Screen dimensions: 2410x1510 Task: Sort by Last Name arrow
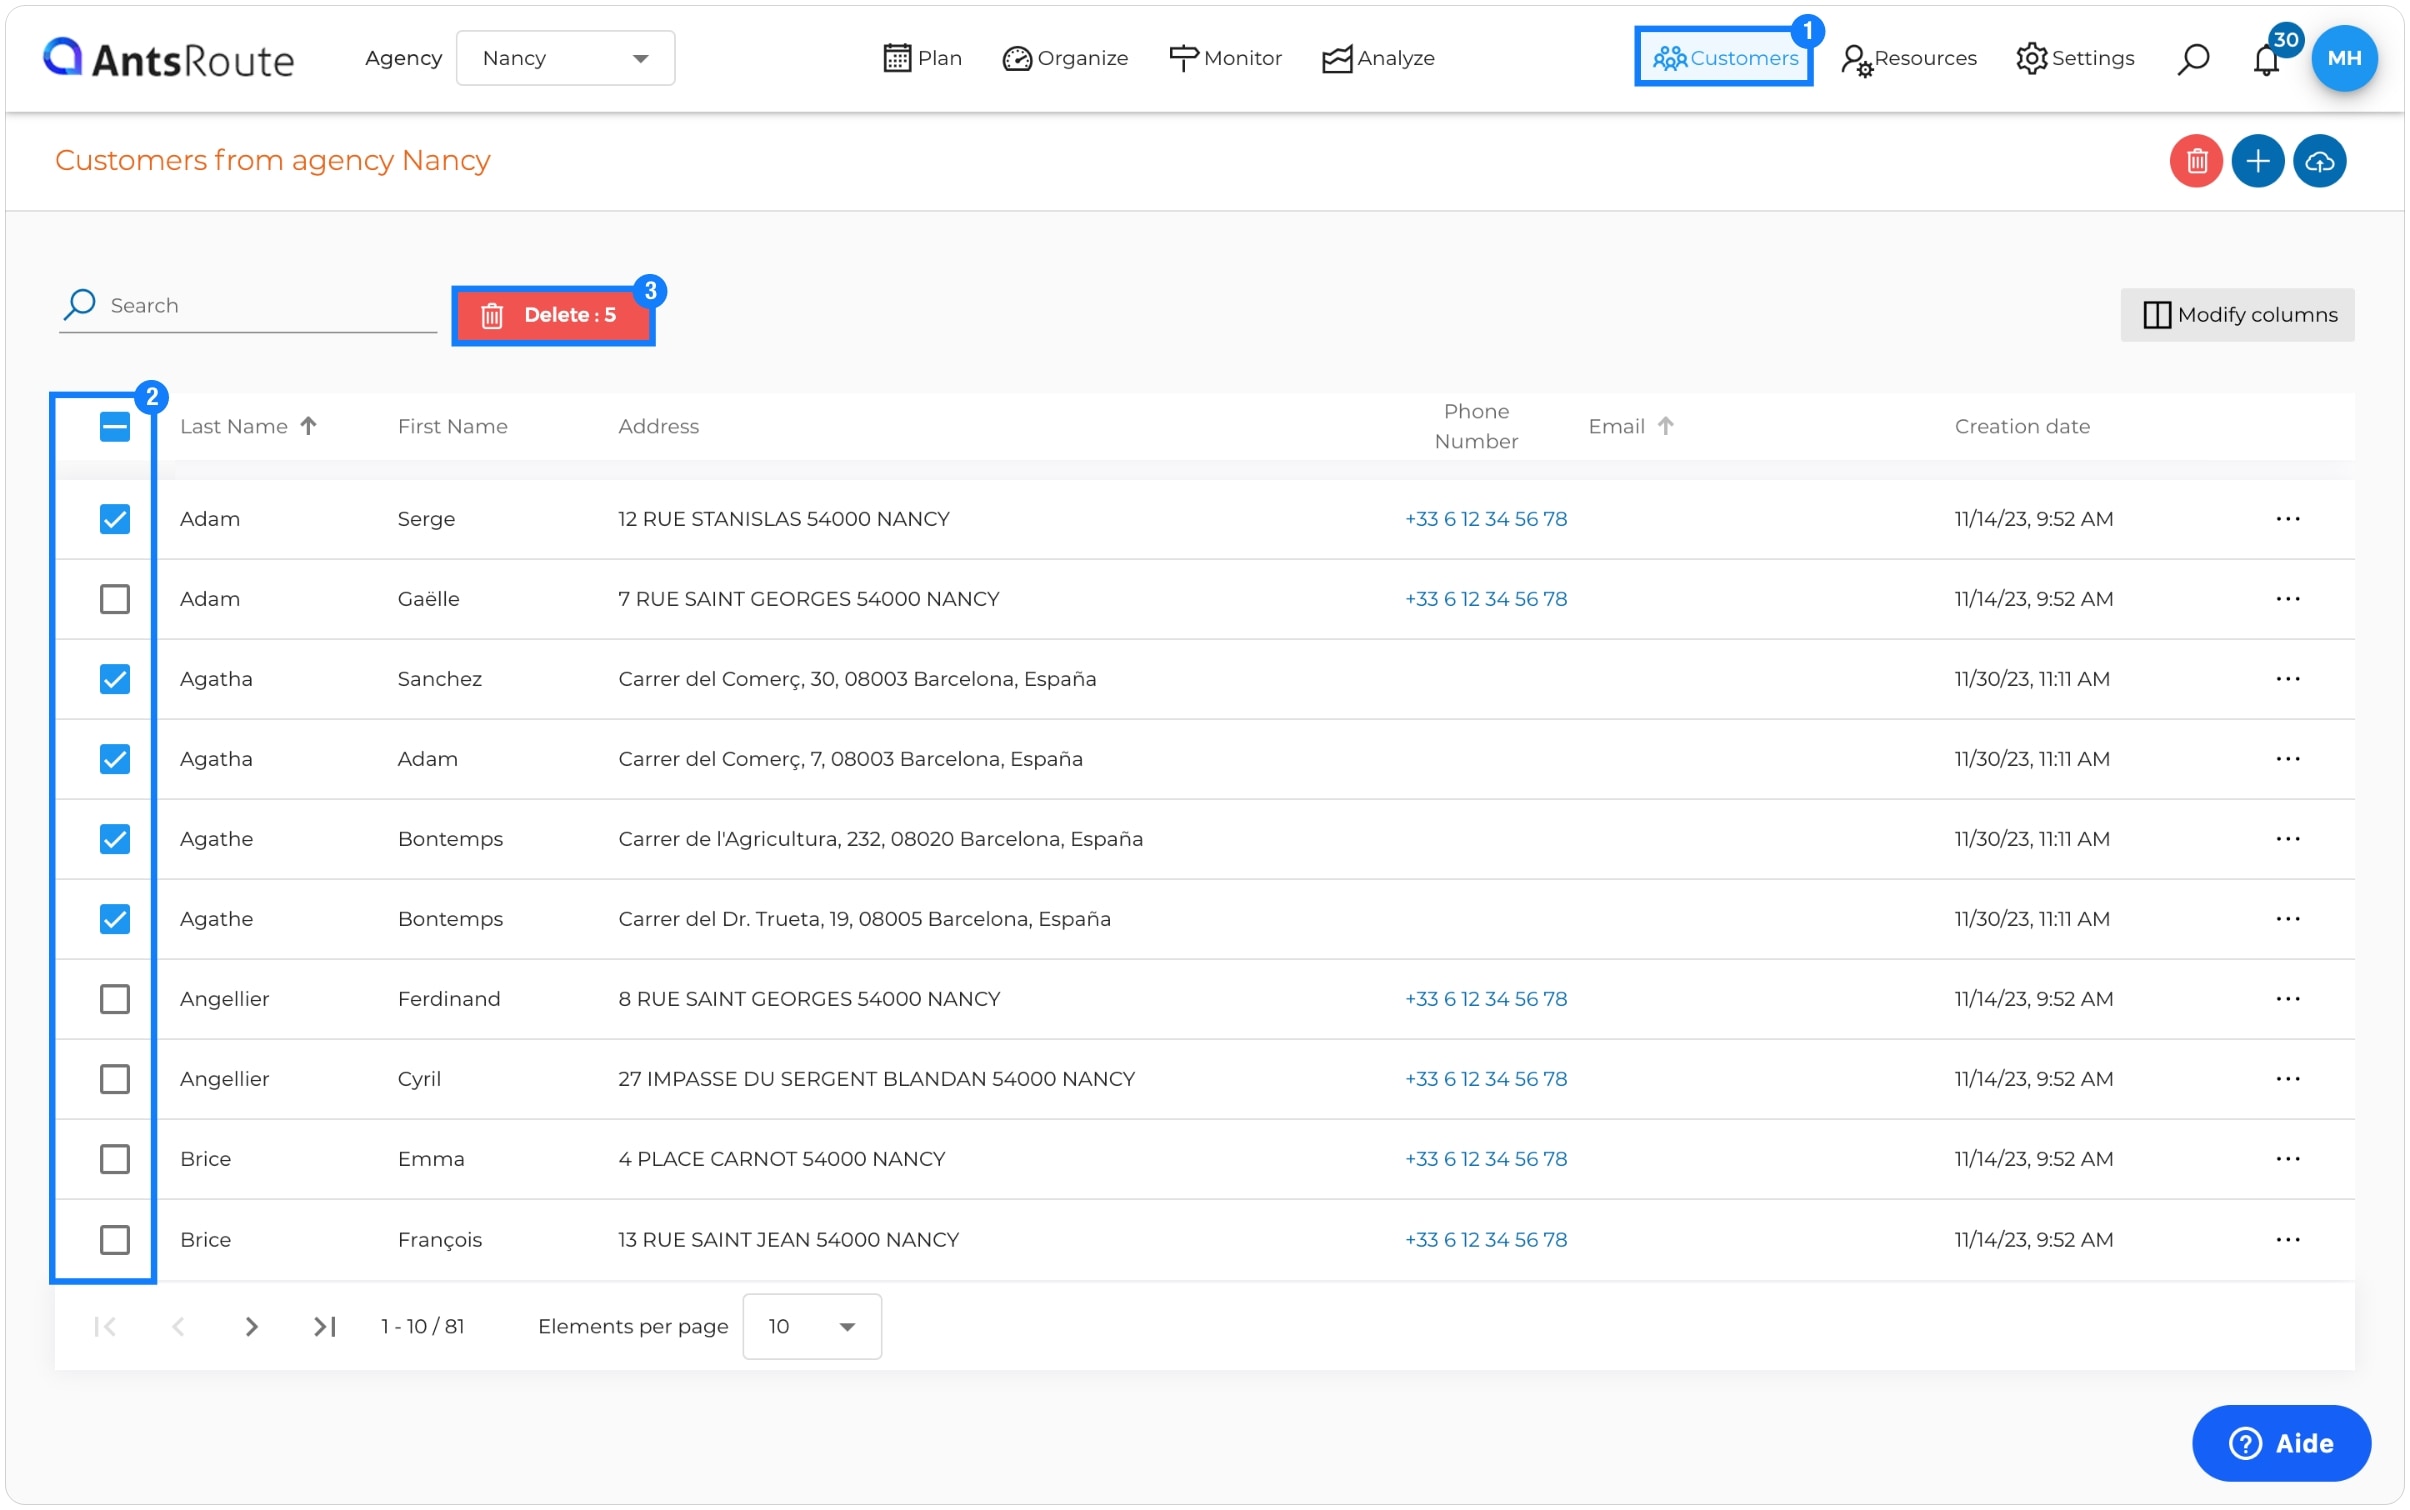click(308, 426)
